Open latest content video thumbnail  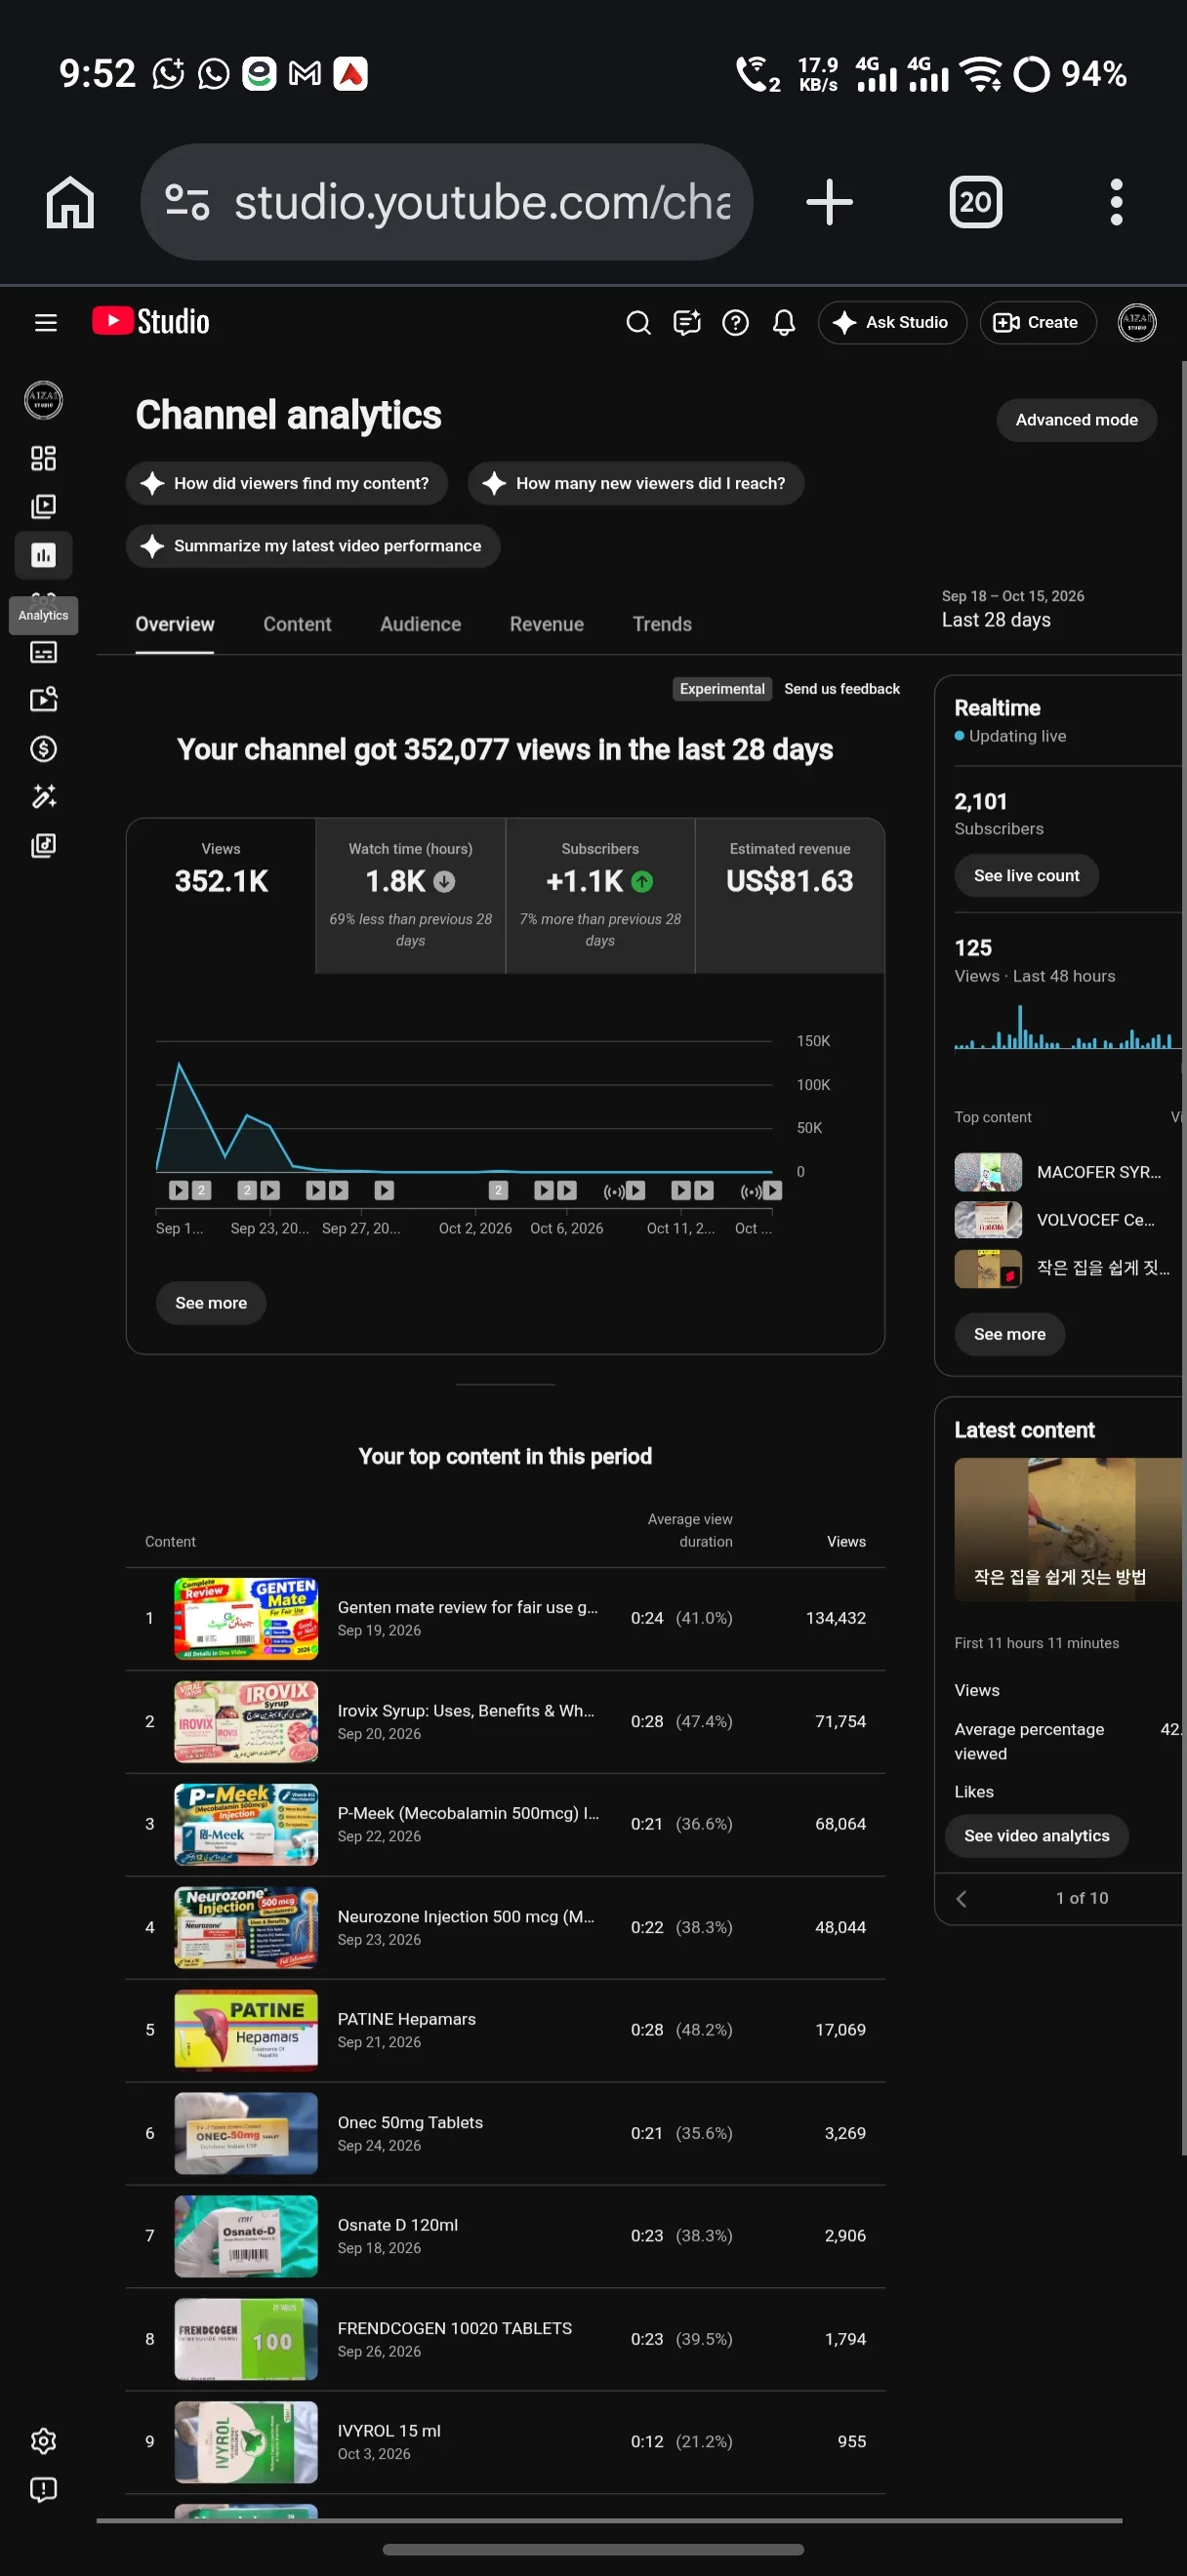pyautogui.click(x=1068, y=1530)
